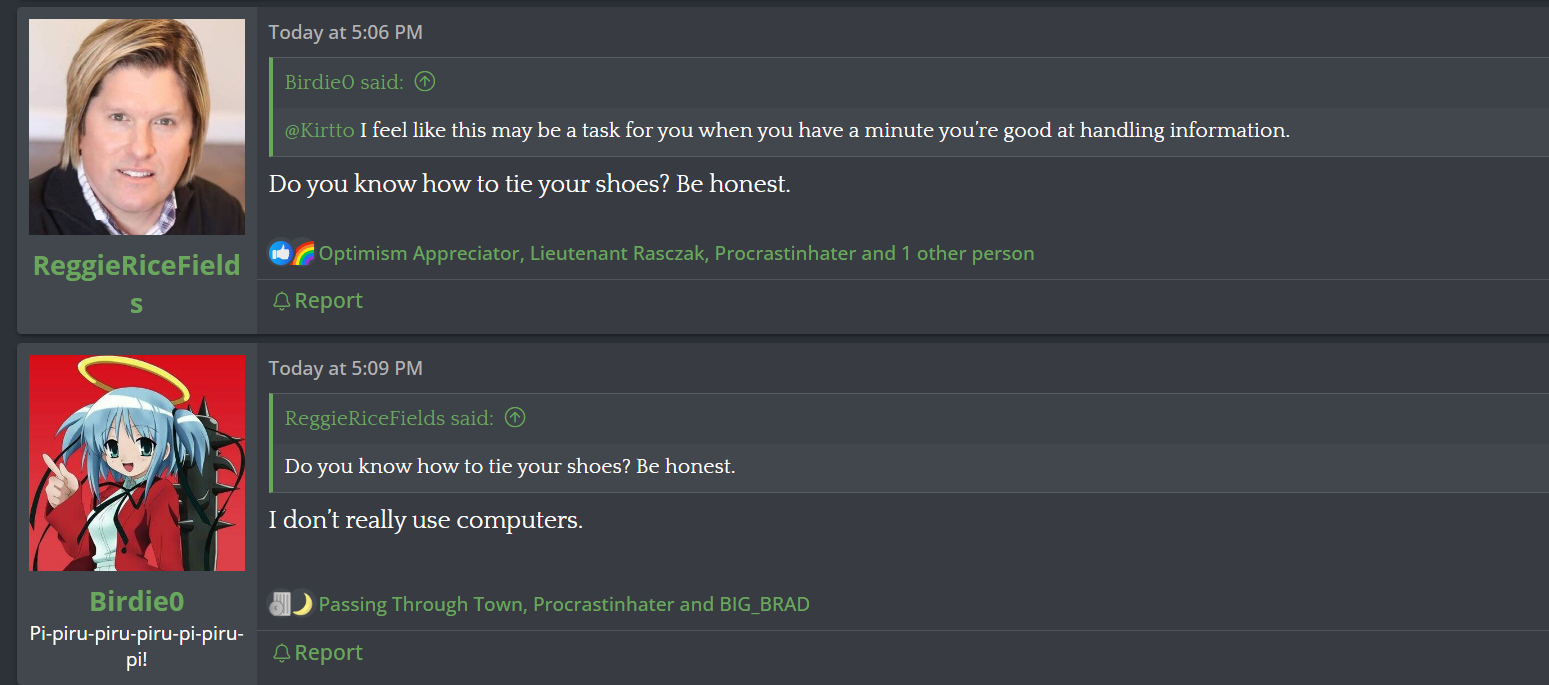The height and width of the screenshot is (685, 1549).
Task: Click the Birdie0 anime avatar image
Action: pyautogui.click(x=137, y=463)
